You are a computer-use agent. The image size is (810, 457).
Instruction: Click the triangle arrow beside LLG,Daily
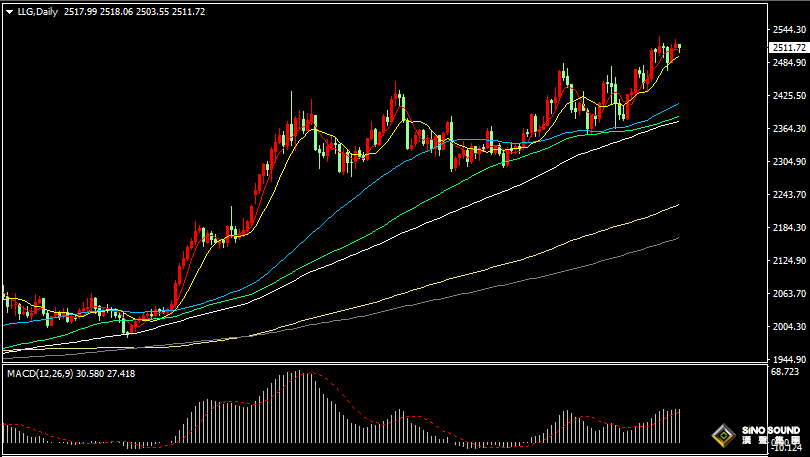pyautogui.click(x=9, y=11)
